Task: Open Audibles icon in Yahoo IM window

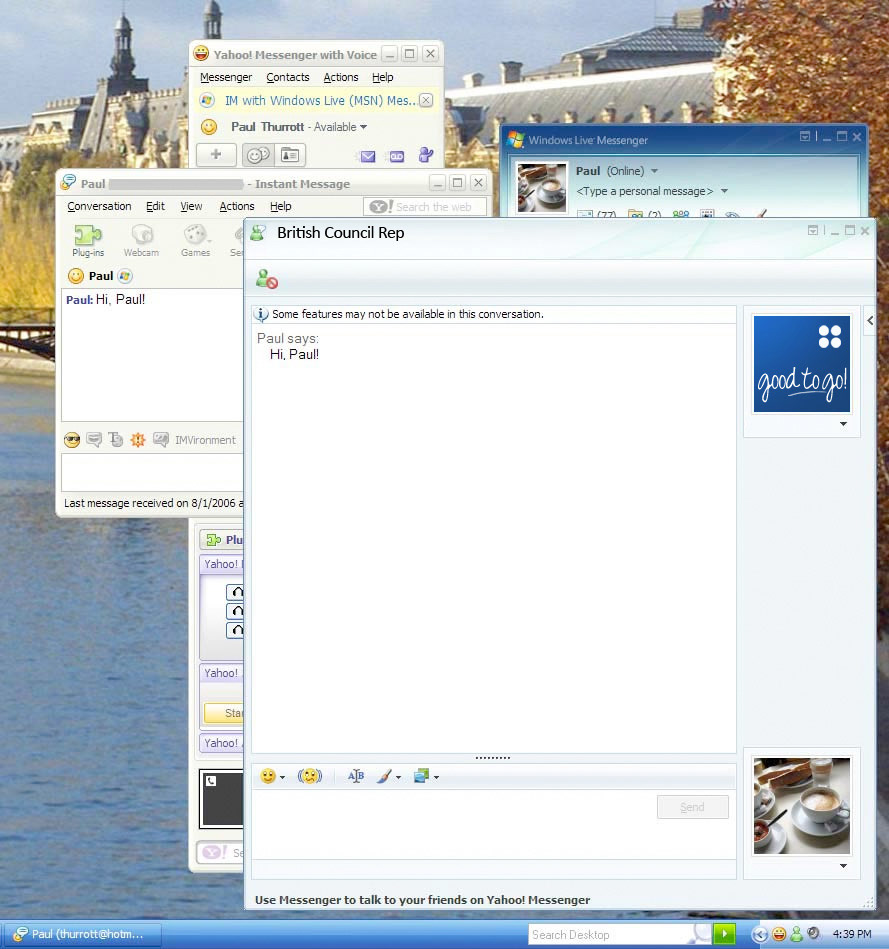Action: (x=94, y=439)
